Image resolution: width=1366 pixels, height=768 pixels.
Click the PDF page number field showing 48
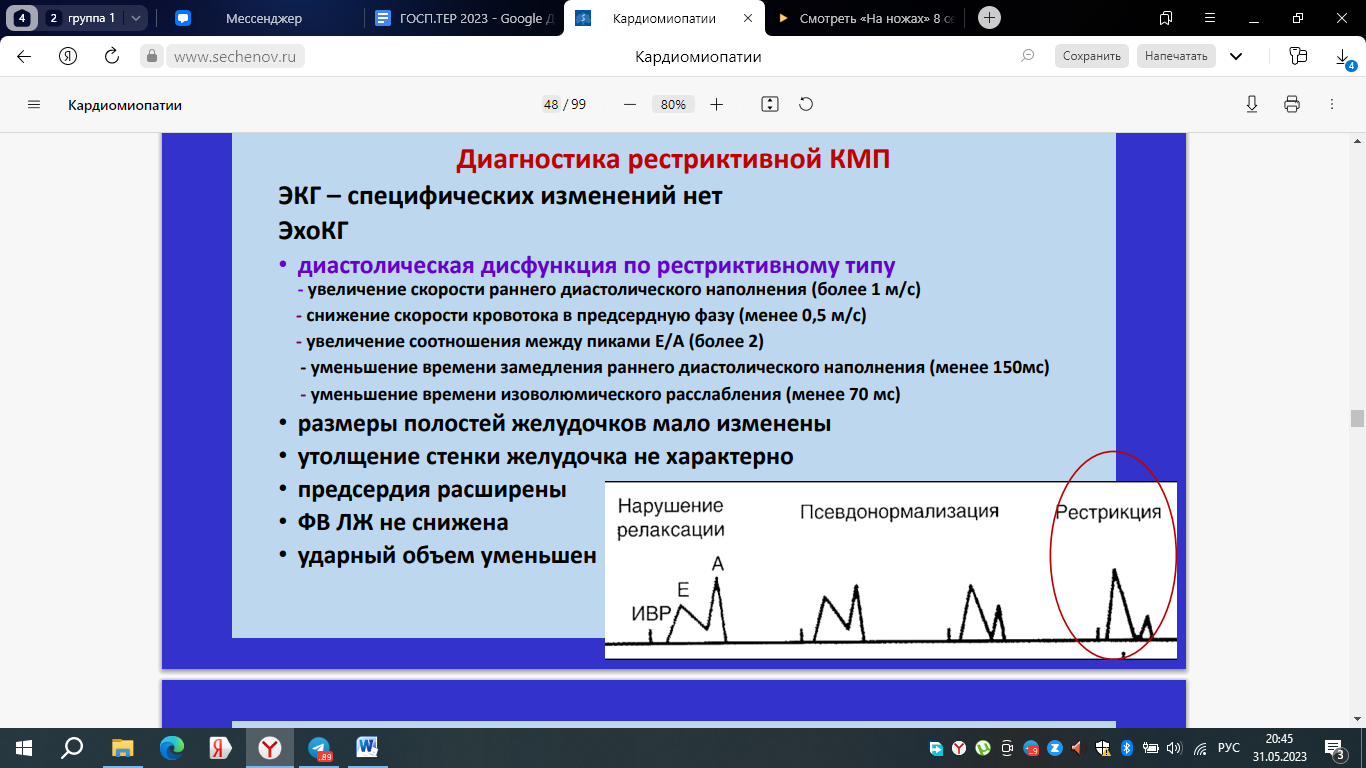coord(551,104)
